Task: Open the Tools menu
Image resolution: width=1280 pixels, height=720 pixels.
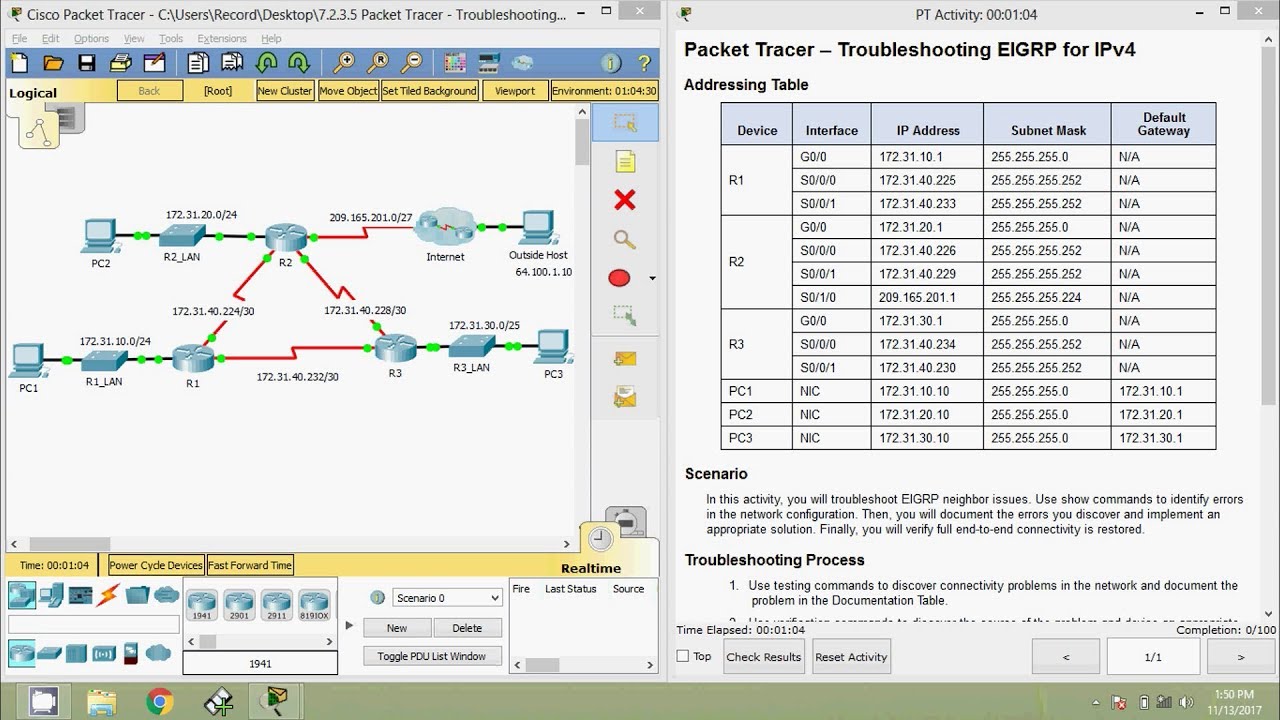Action: click(171, 39)
